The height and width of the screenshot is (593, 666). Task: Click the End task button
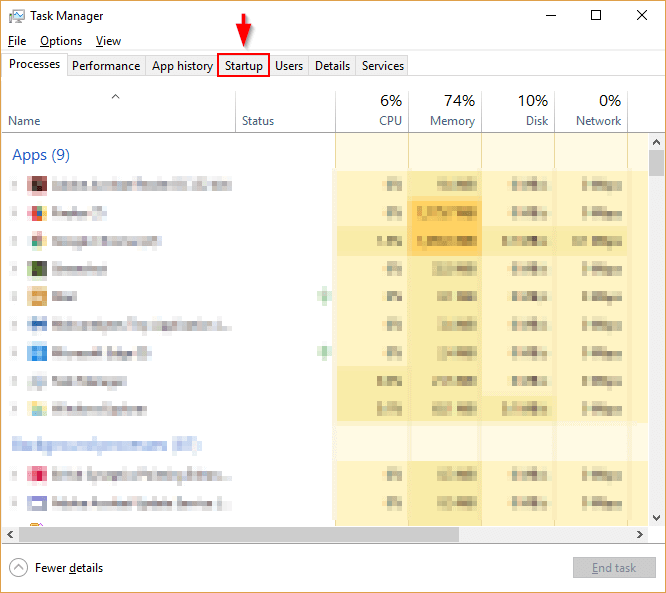point(614,568)
